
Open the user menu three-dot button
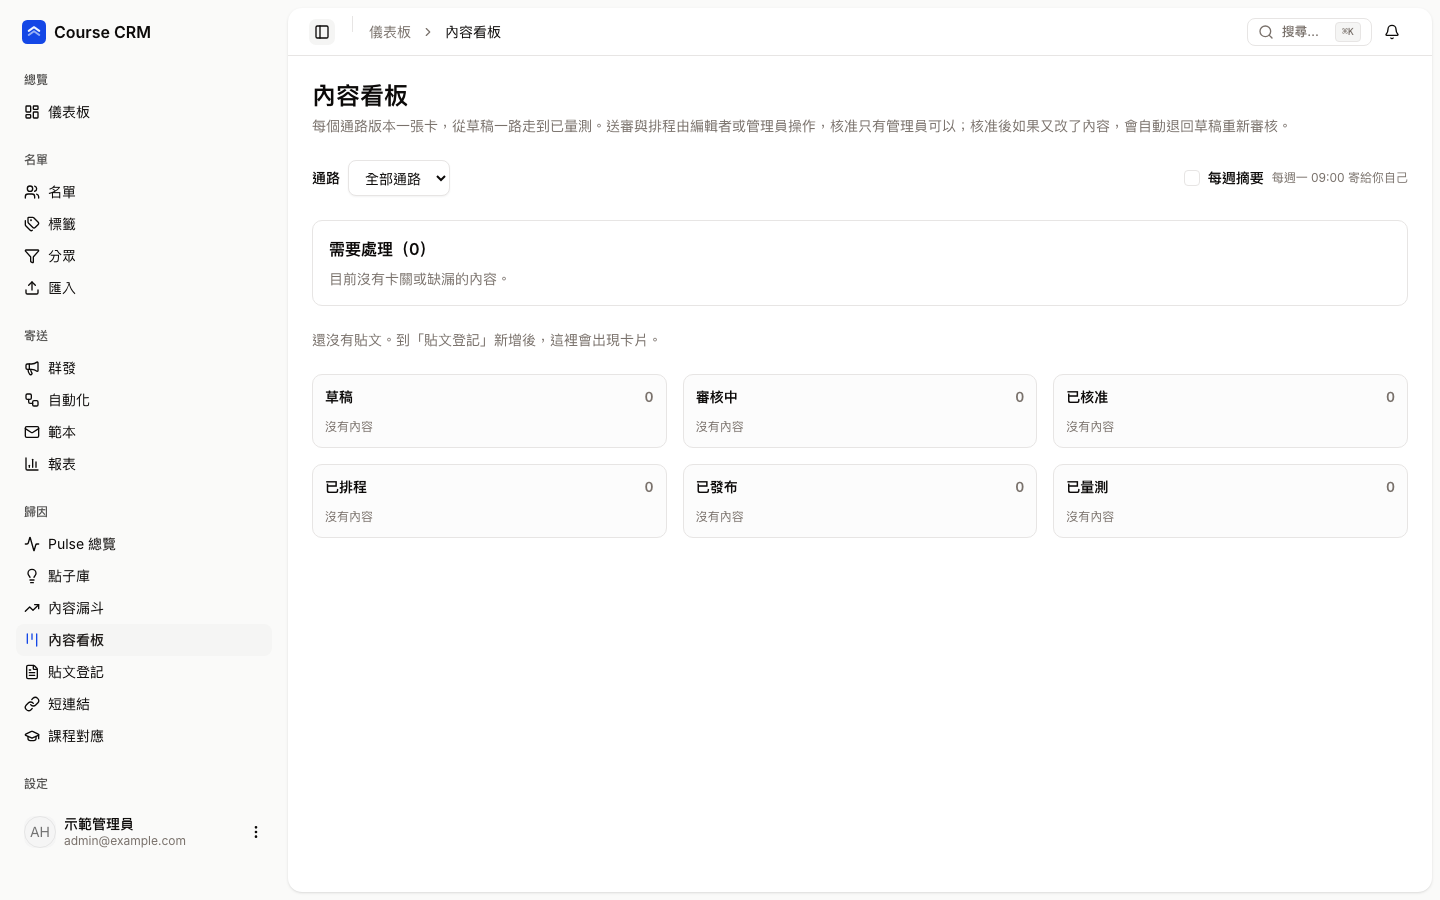point(256,832)
